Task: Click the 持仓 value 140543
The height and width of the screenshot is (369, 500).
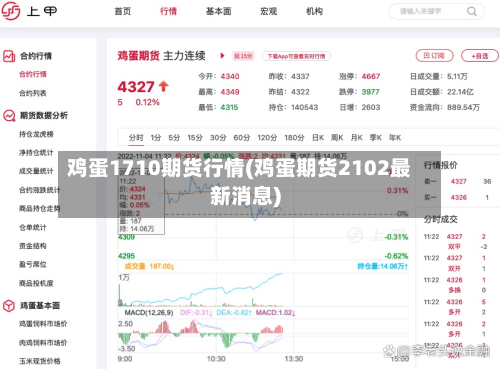Action: click(304, 107)
